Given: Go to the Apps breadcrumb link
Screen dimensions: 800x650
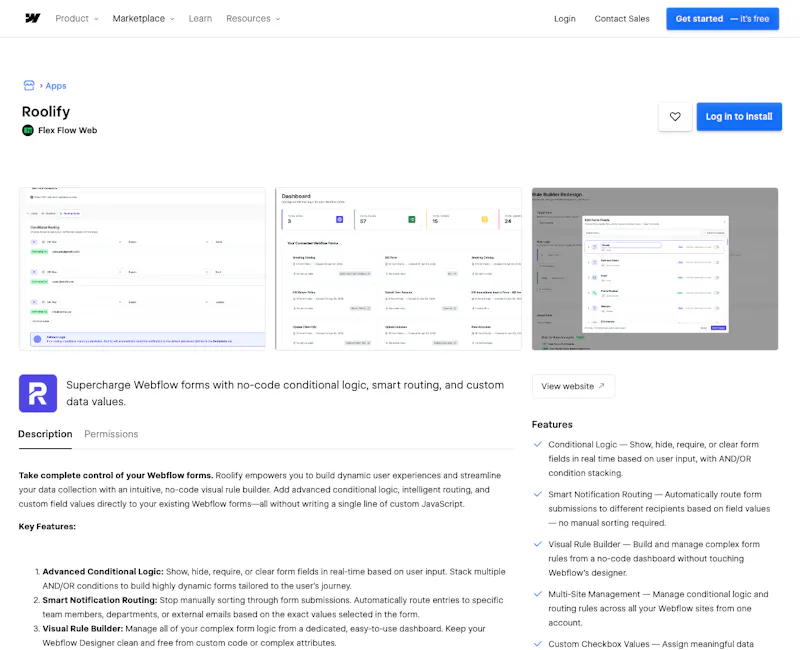Looking at the screenshot, I should tap(56, 86).
